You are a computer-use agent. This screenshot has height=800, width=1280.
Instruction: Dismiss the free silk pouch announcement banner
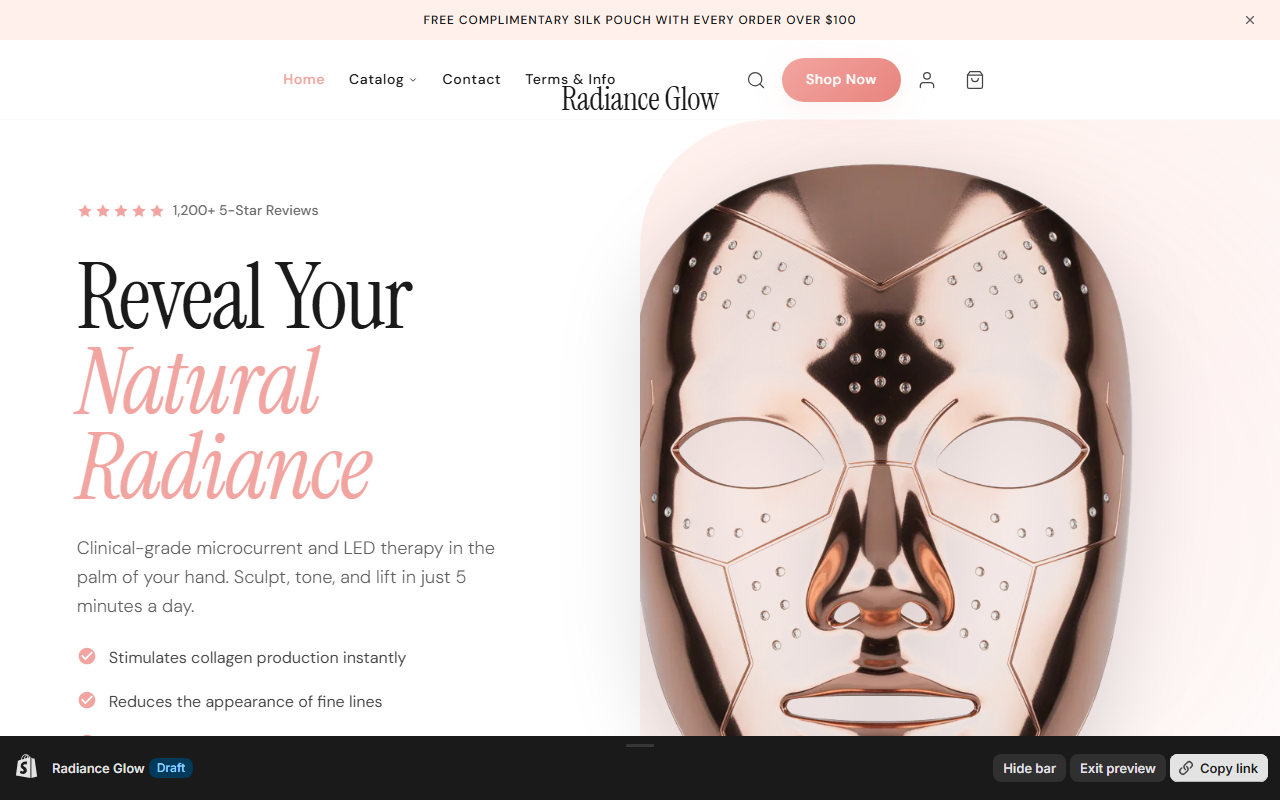click(x=1250, y=20)
